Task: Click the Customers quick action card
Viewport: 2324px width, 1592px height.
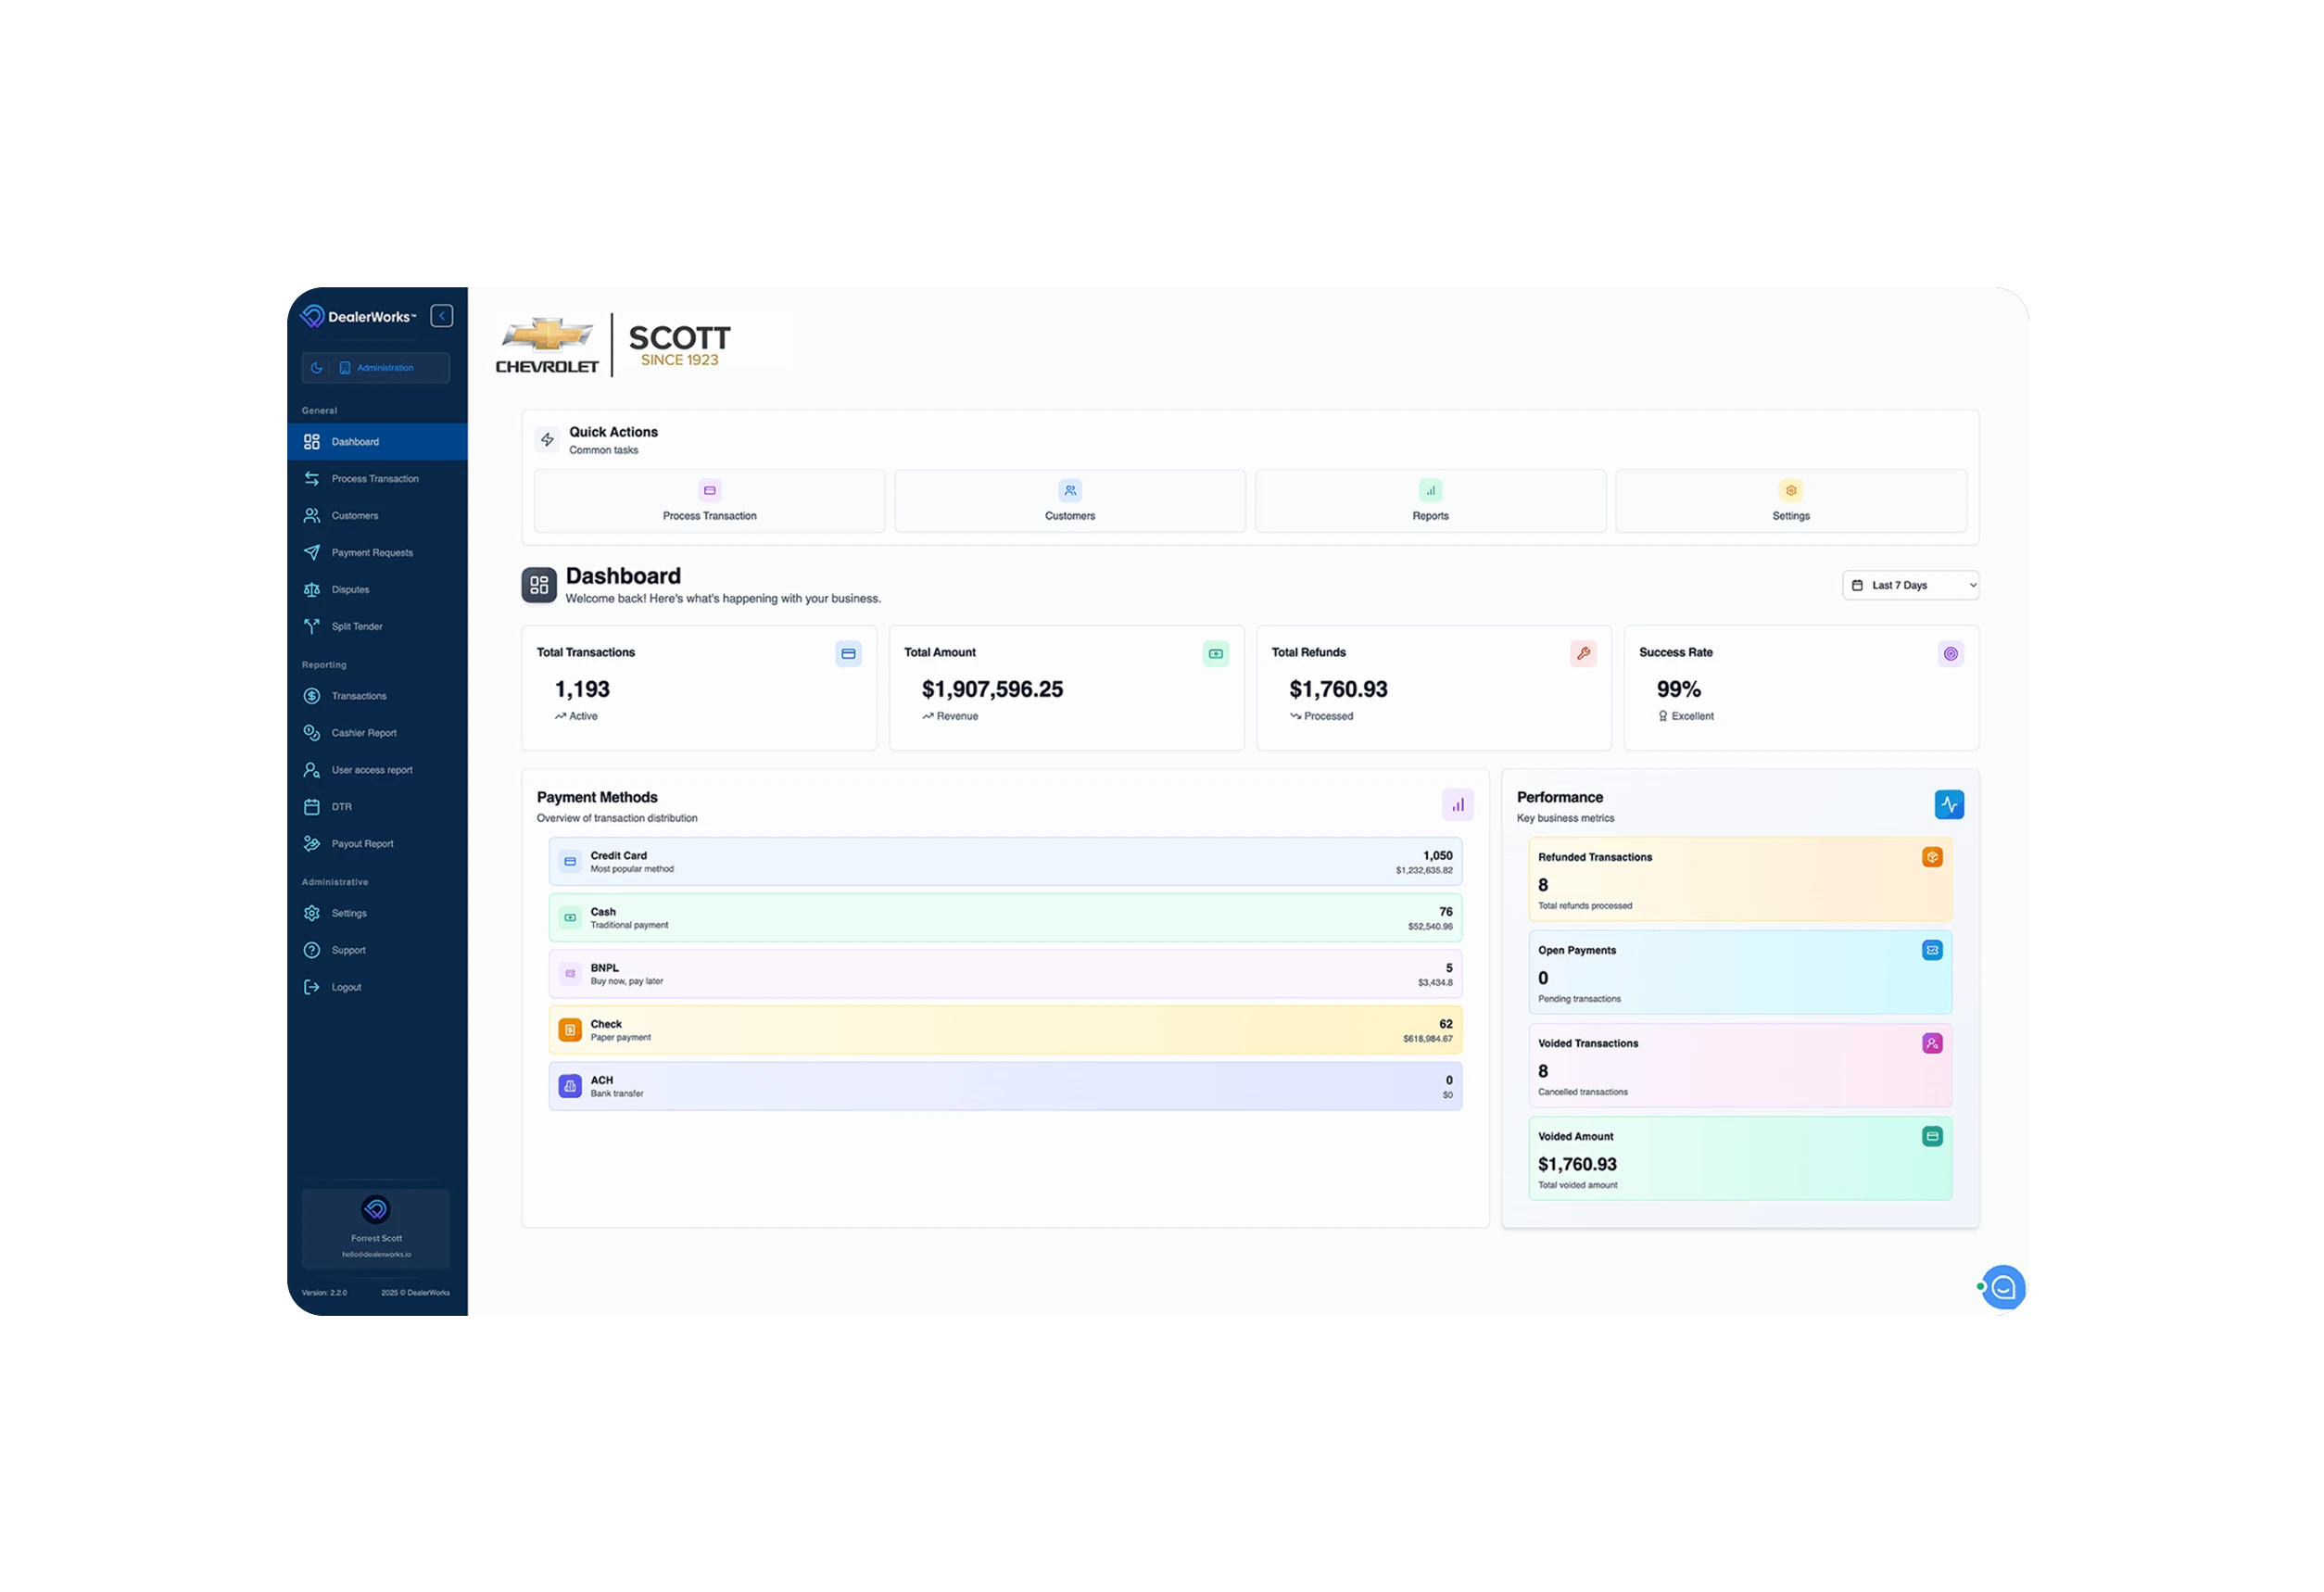Action: (1070, 501)
